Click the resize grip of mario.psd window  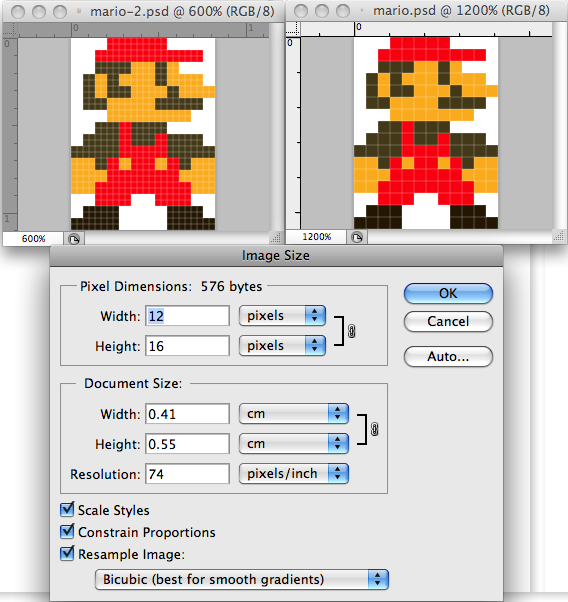point(558,236)
